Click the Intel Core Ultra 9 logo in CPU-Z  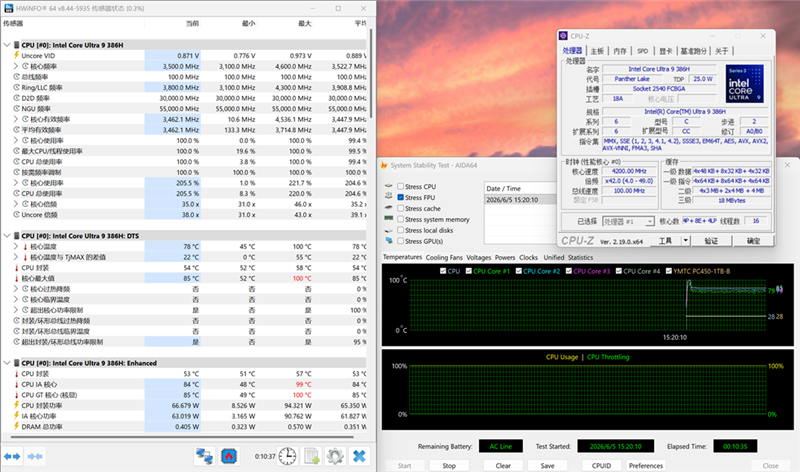(744, 84)
